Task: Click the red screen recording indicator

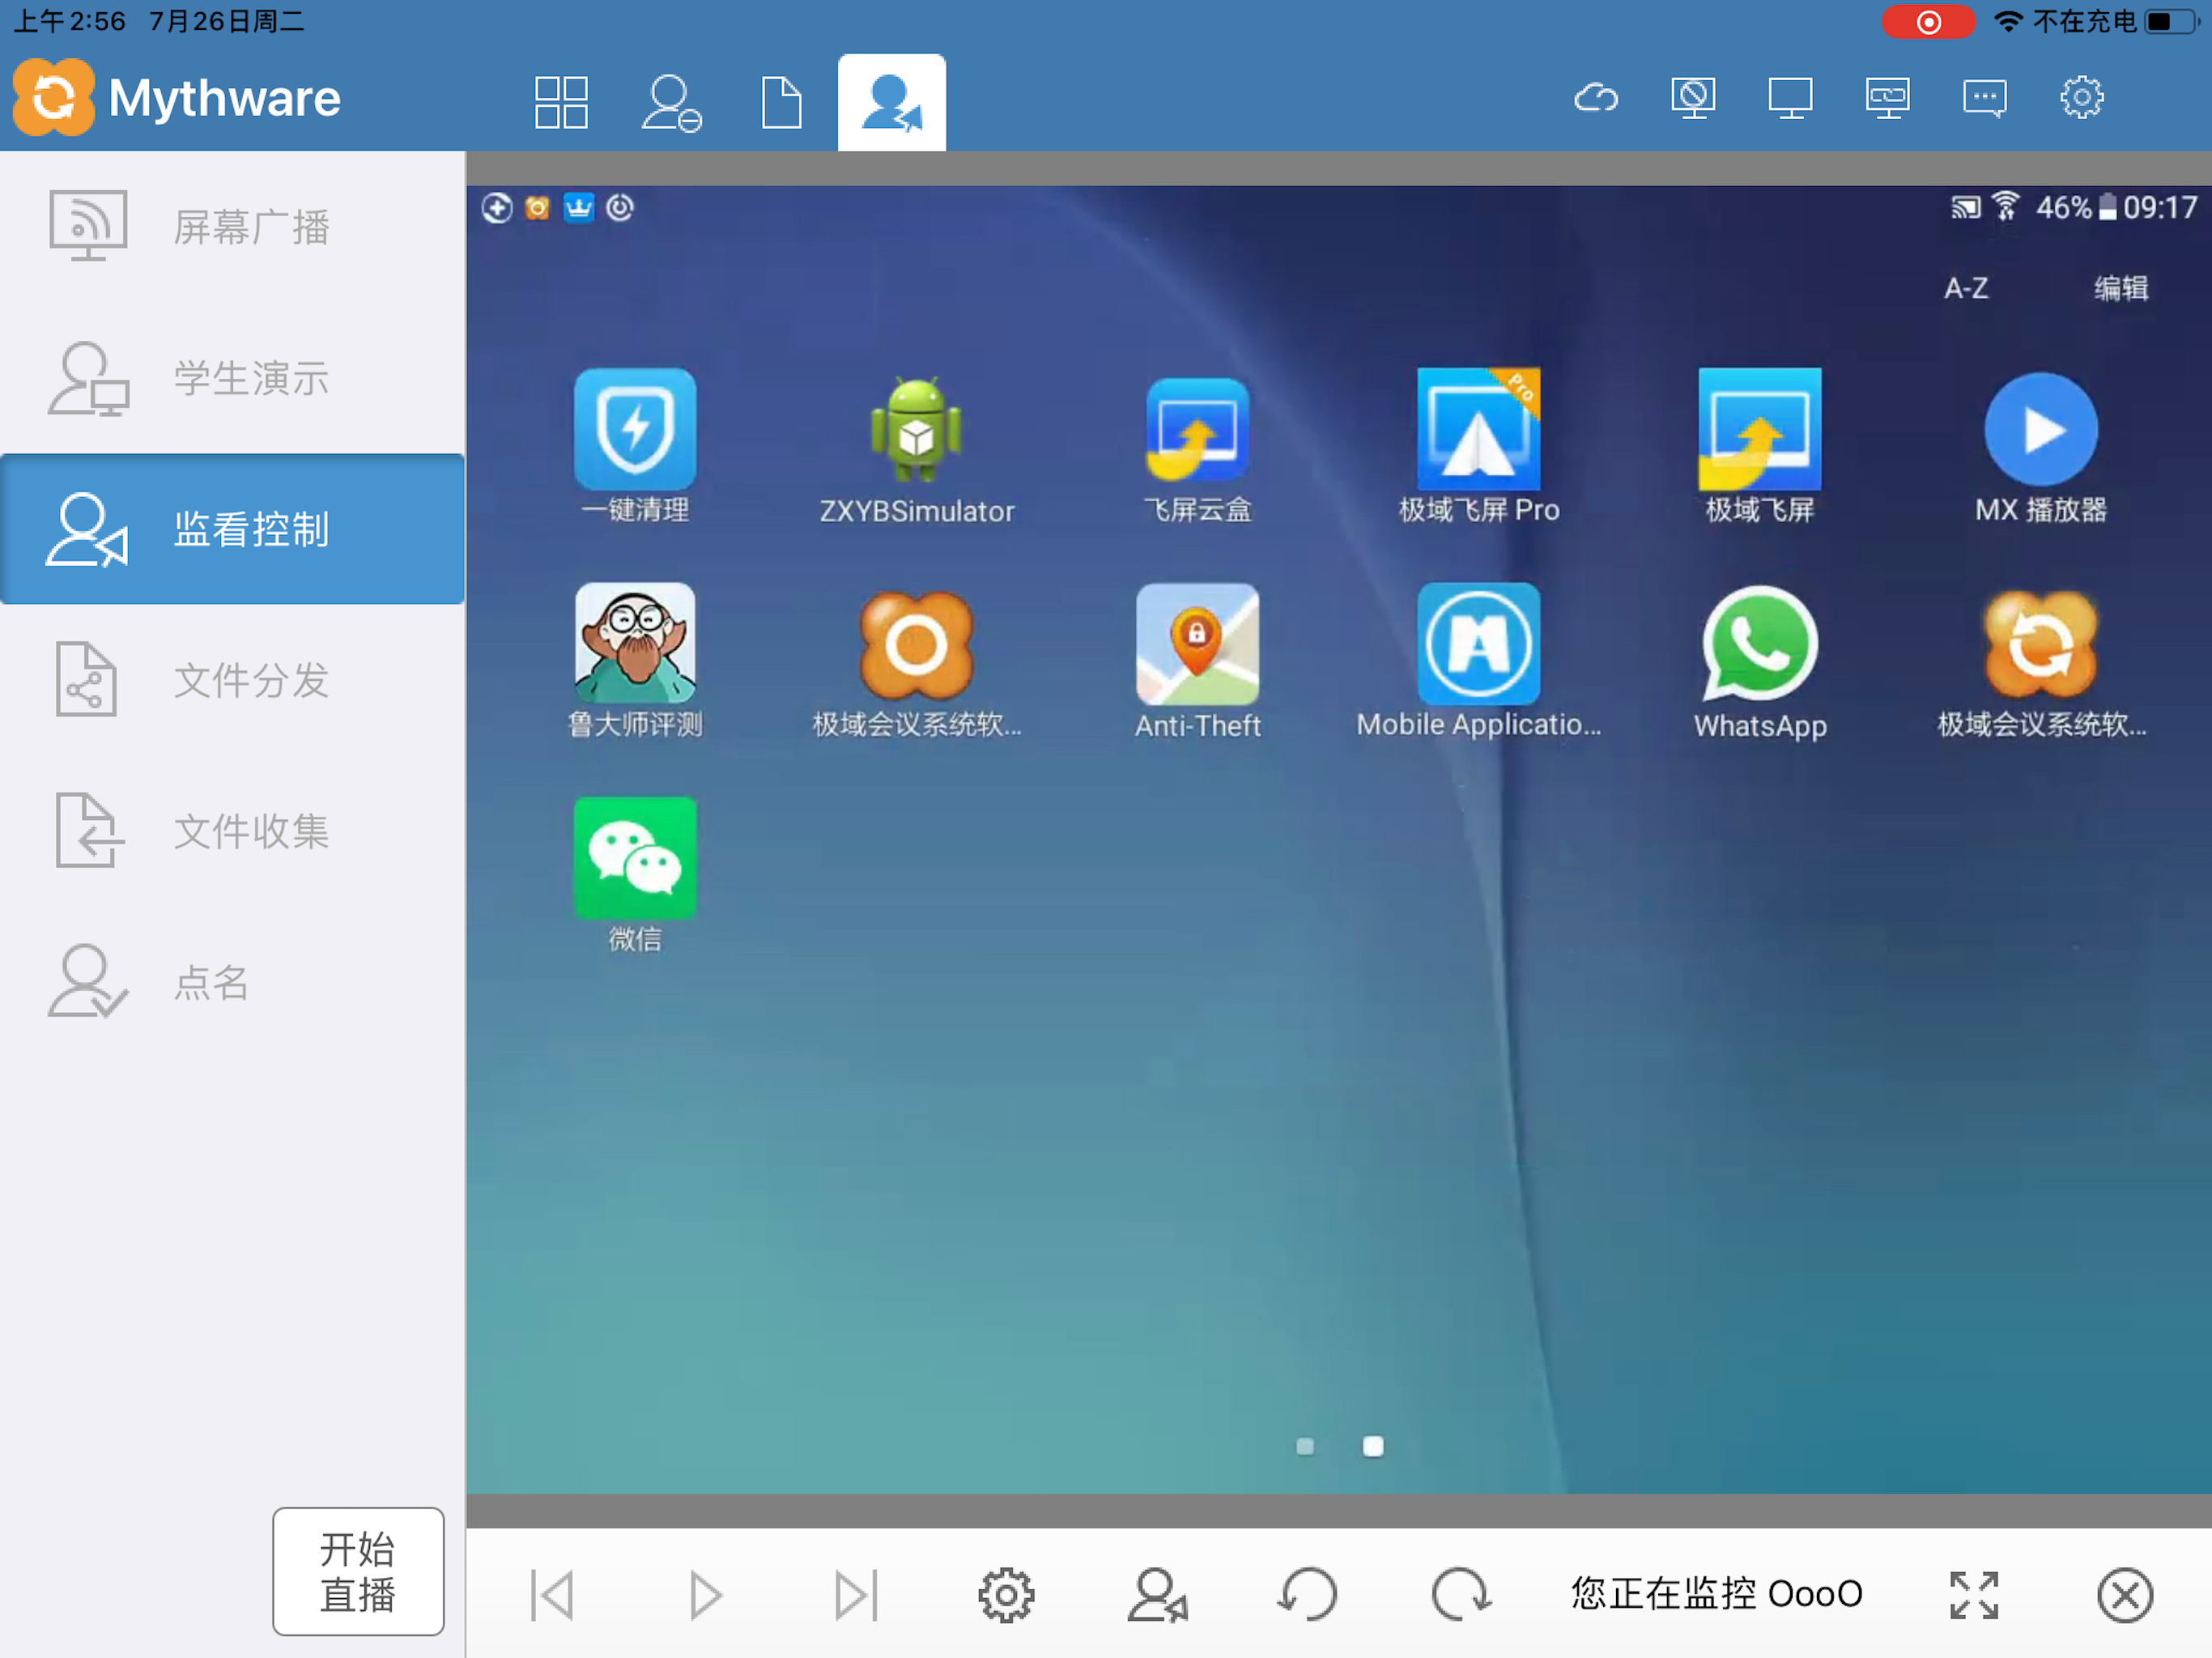Action: point(1927,22)
